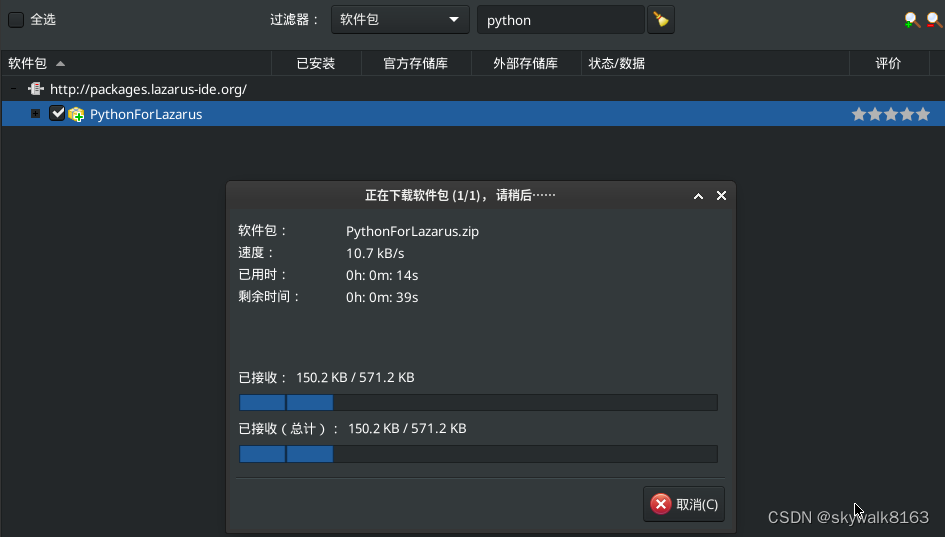Click the zoom in magnifier icon
The height and width of the screenshot is (537, 945).
click(x=912, y=20)
